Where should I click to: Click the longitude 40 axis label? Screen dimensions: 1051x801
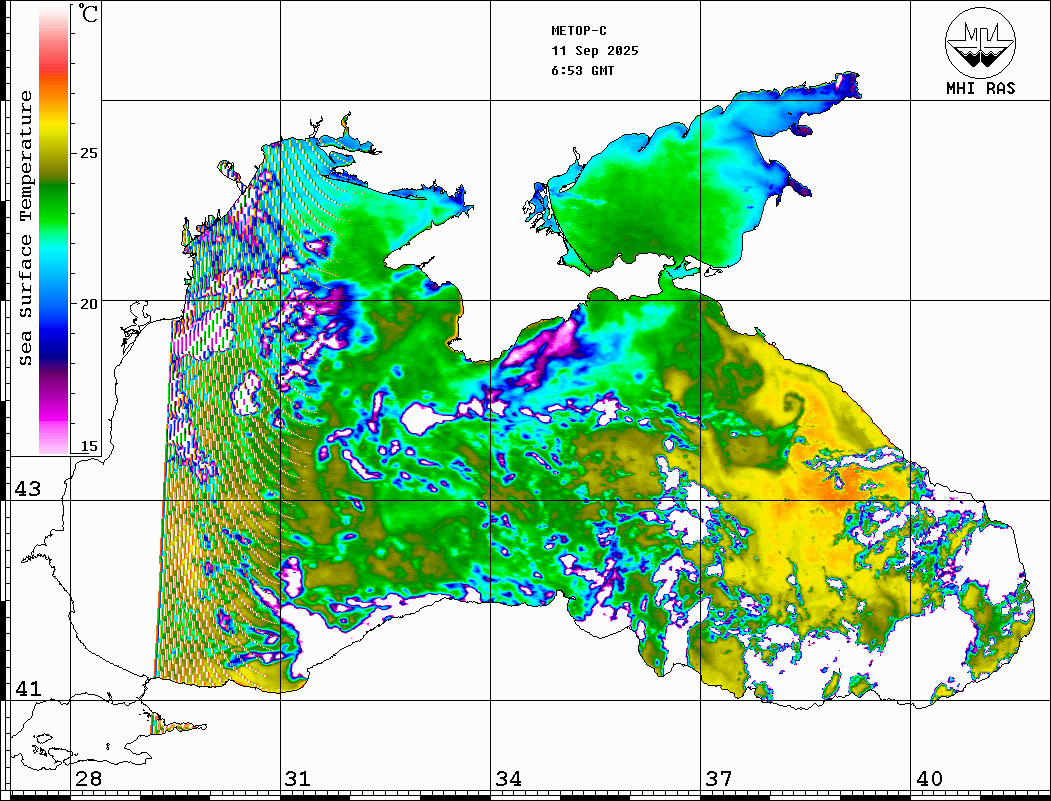929,779
